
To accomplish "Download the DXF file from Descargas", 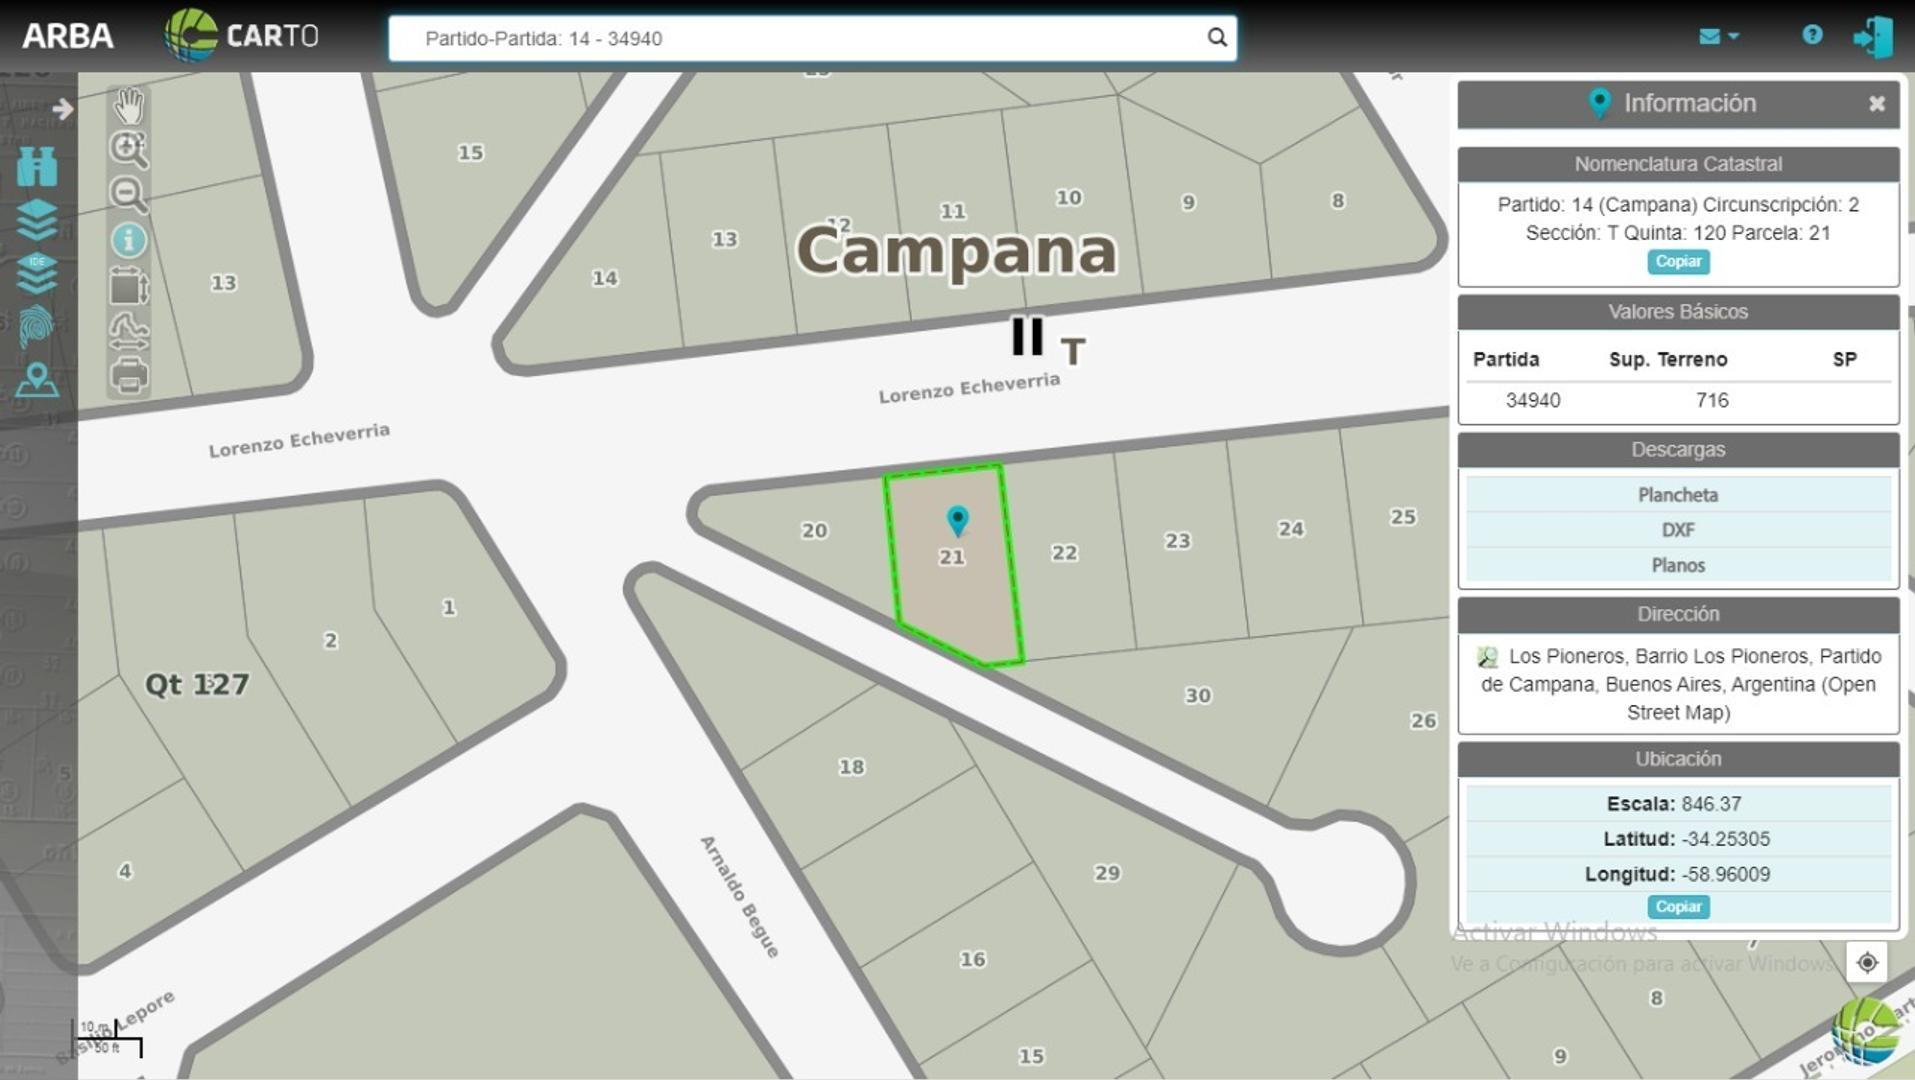I will pyautogui.click(x=1678, y=530).
